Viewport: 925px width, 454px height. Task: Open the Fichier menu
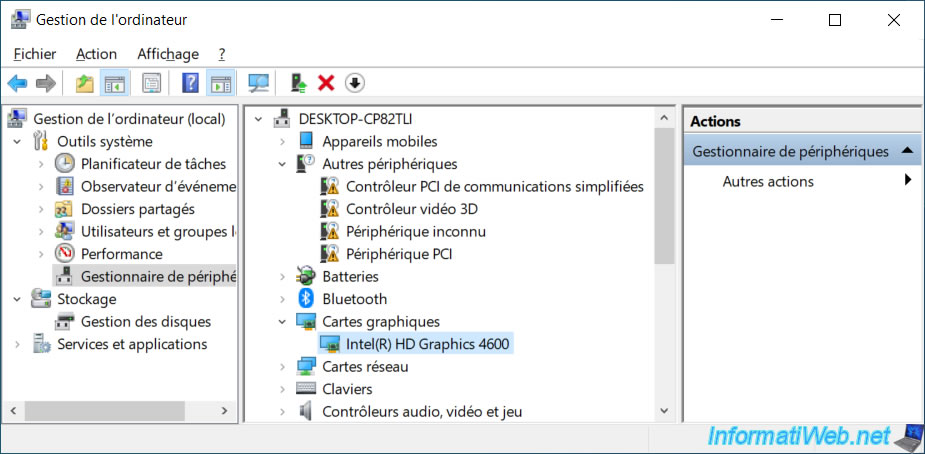point(35,54)
